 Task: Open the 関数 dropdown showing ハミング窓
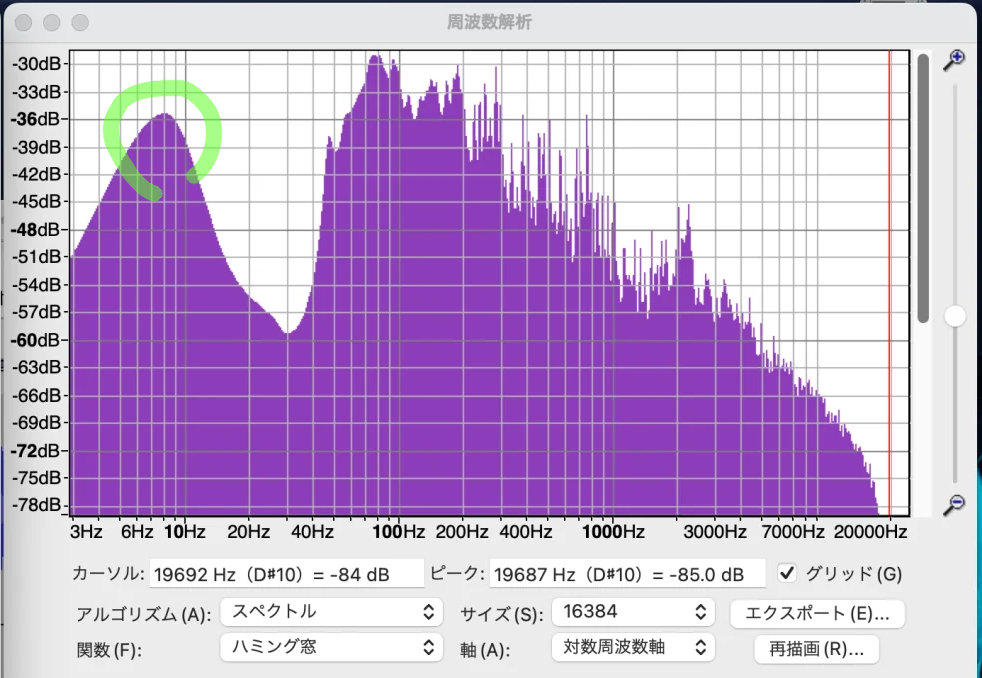(331, 647)
